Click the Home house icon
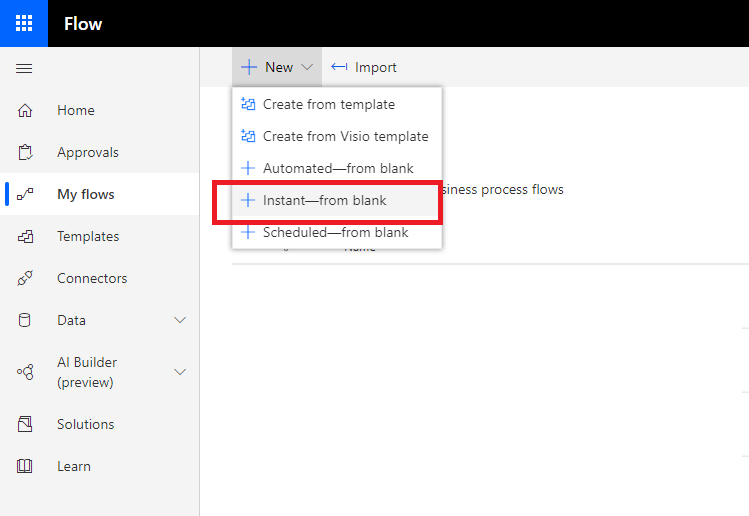749x516 pixels. pyautogui.click(x=25, y=110)
